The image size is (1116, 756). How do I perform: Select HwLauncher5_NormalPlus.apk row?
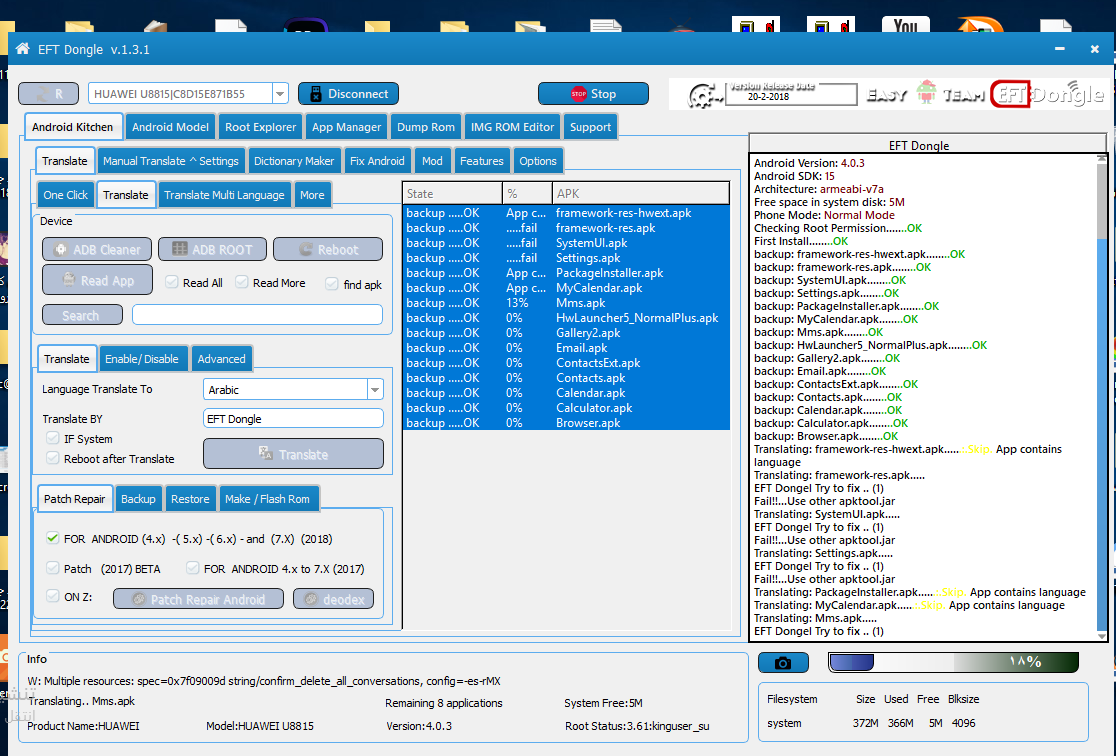(567, 317)
